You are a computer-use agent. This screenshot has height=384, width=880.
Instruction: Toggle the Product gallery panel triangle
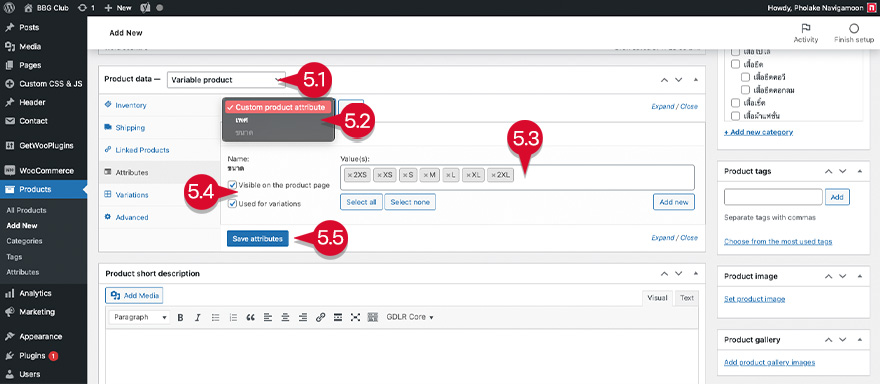860,340
